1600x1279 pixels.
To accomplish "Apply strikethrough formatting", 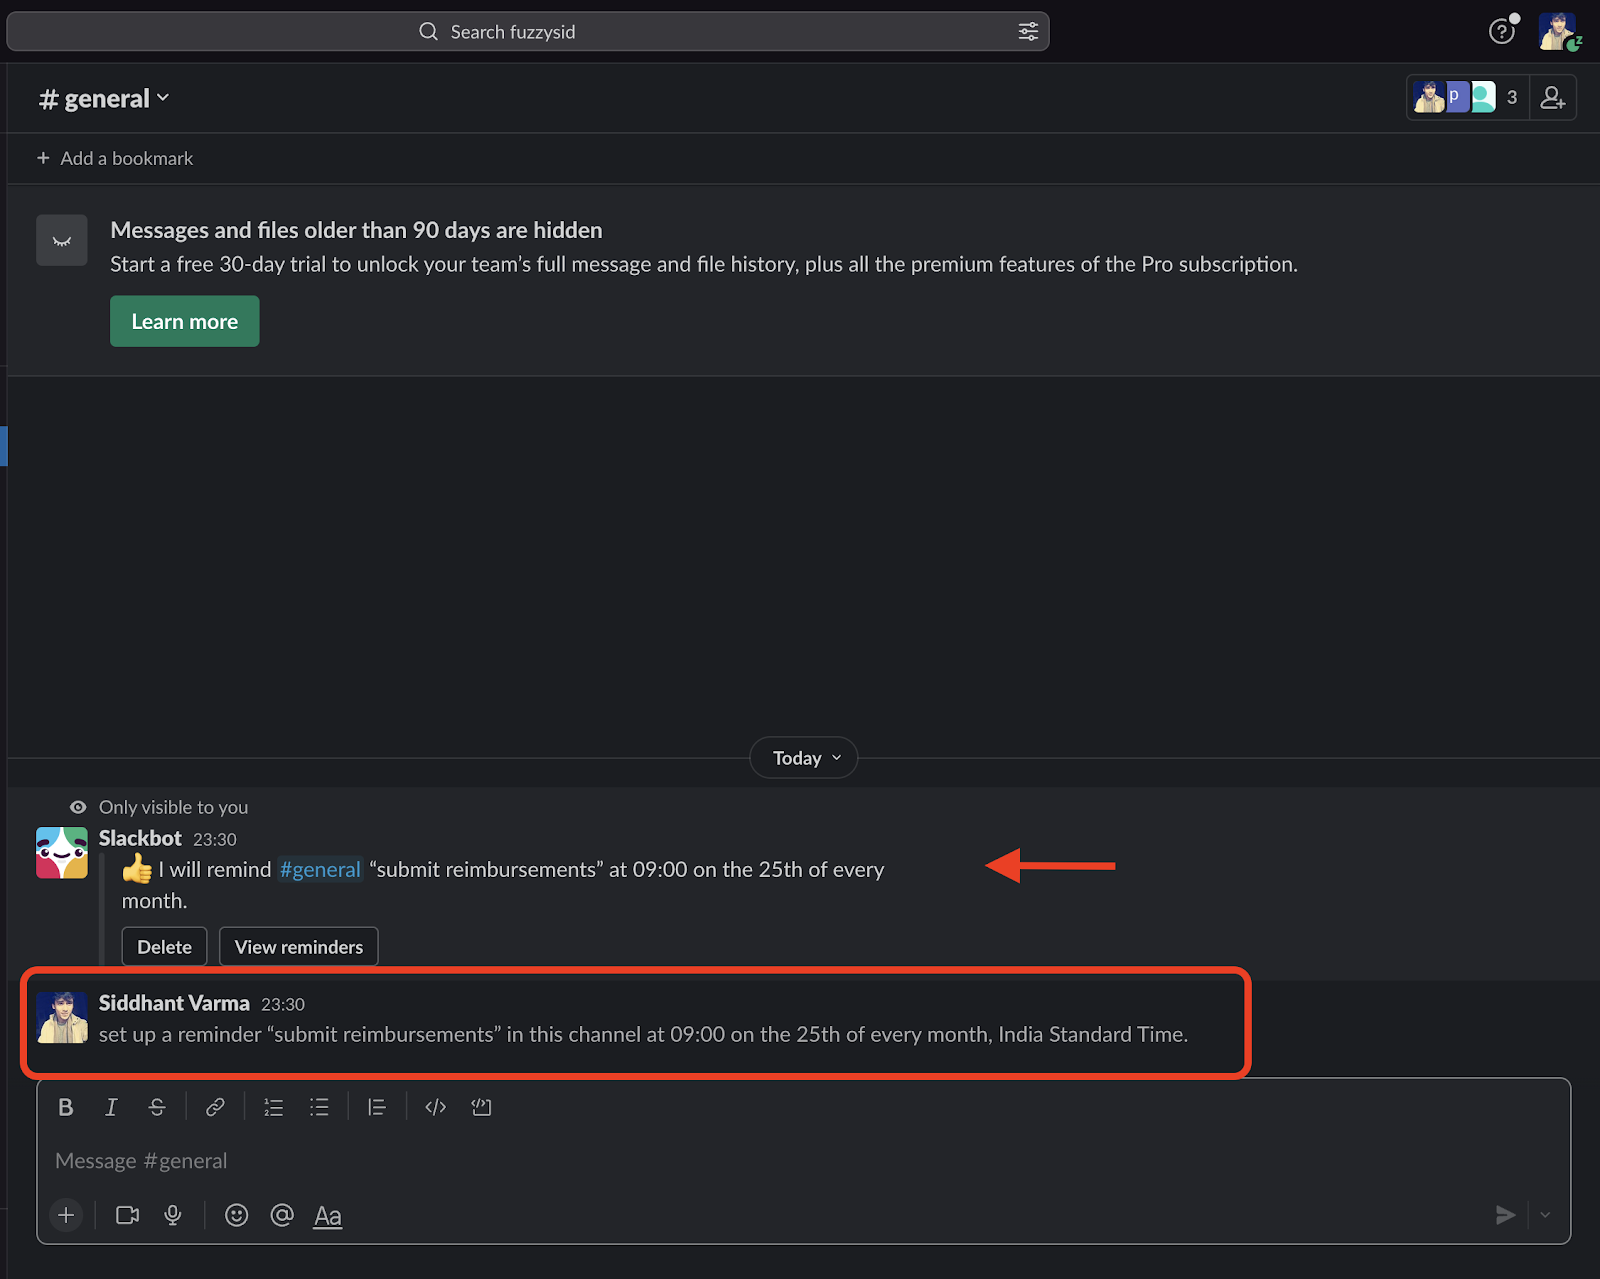I will [157, 1107].
